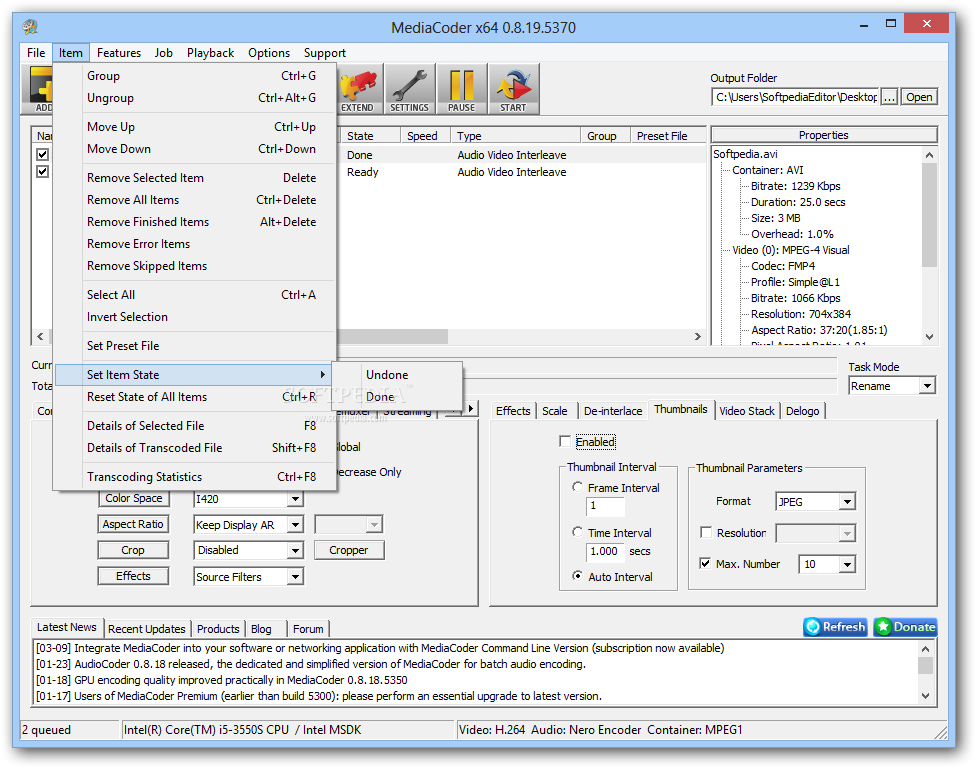
Task: Click the Refresh news button
Action: coord(835,627)
